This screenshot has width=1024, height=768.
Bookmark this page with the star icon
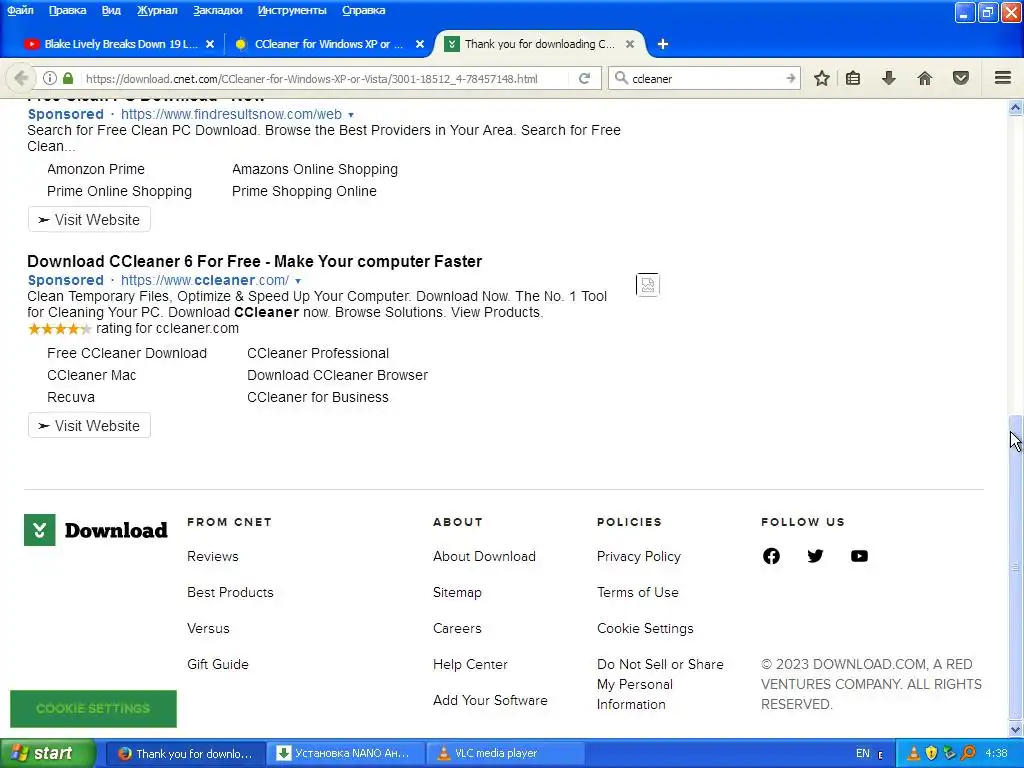click(x=822, y=78)
